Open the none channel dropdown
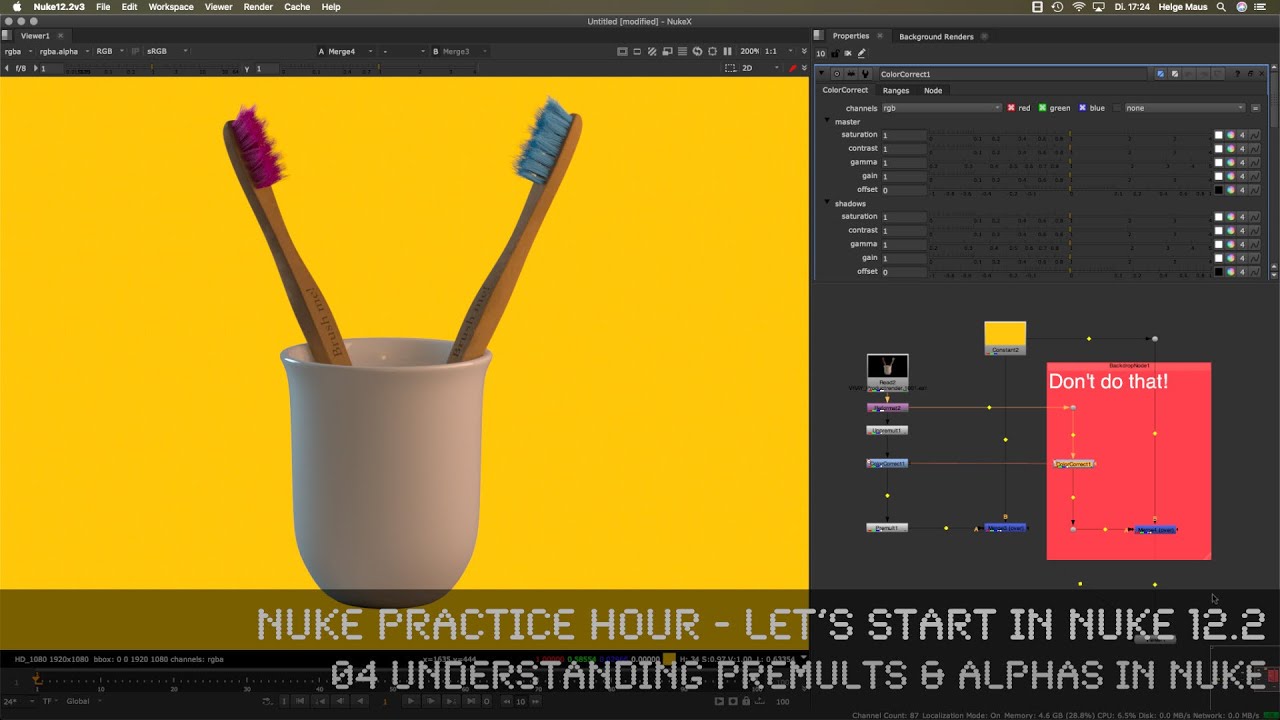 click(x=1185, y=108)
